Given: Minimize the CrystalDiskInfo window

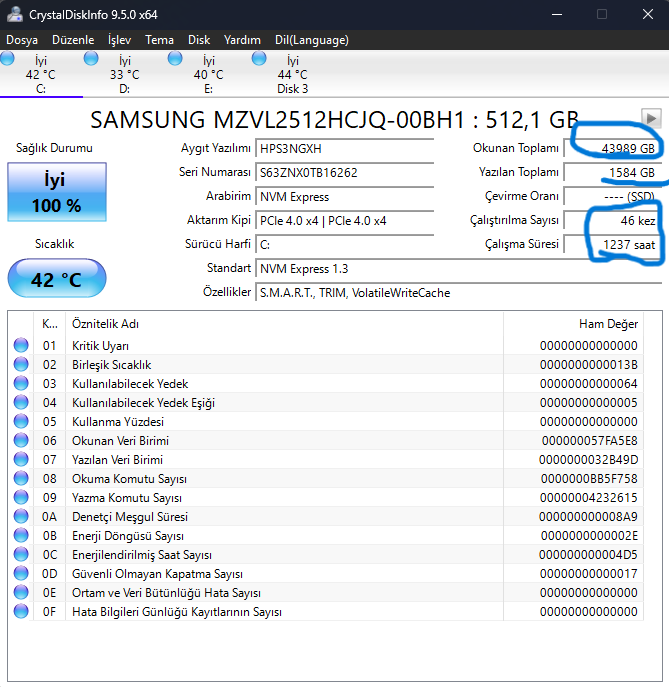Looking at the screenshot, I should [x=557, y=14].
